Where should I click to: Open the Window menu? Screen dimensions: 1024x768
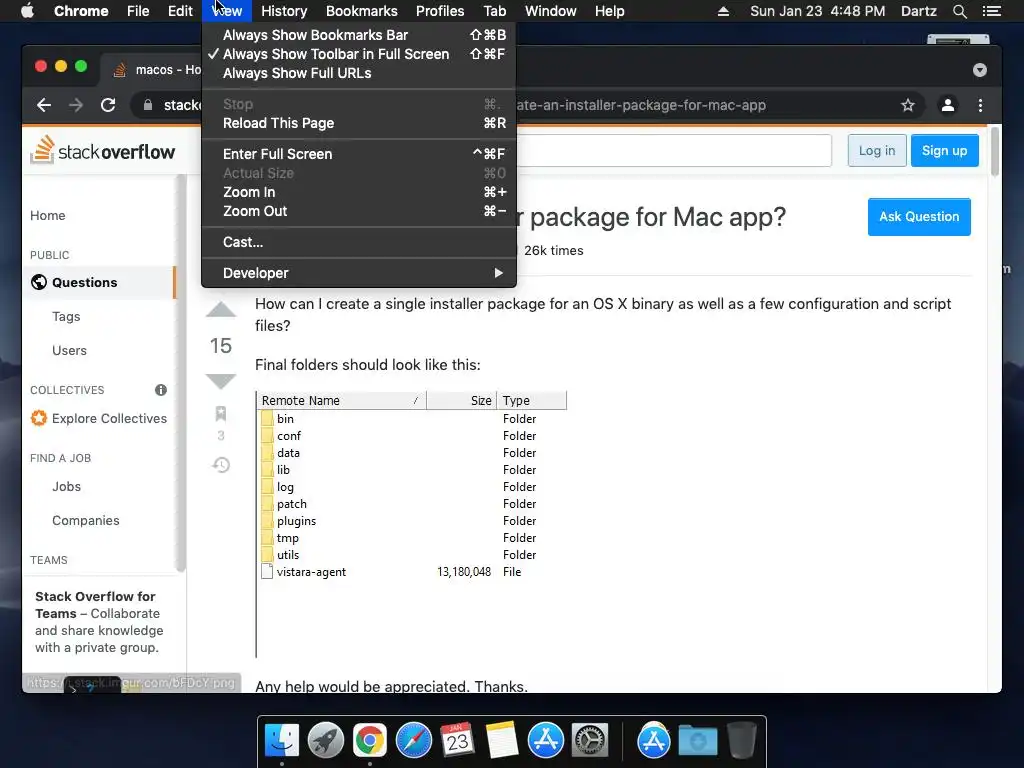(551, 11)
